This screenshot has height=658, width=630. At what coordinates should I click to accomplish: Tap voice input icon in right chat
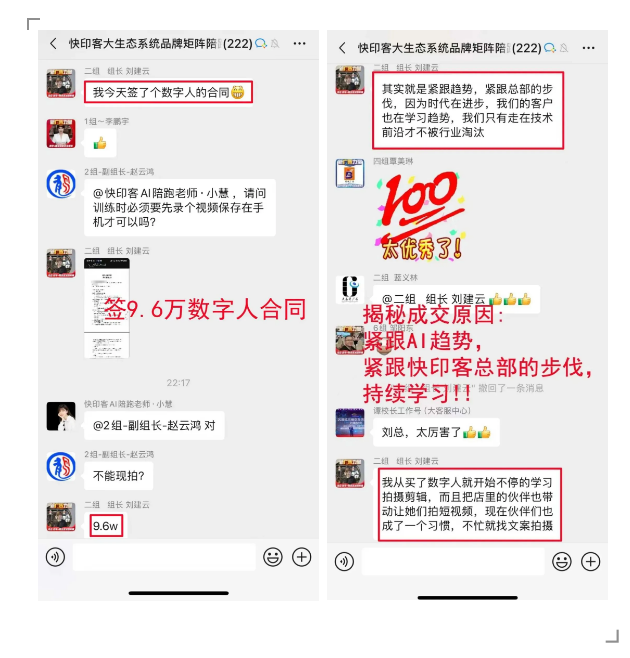(344, 561)
